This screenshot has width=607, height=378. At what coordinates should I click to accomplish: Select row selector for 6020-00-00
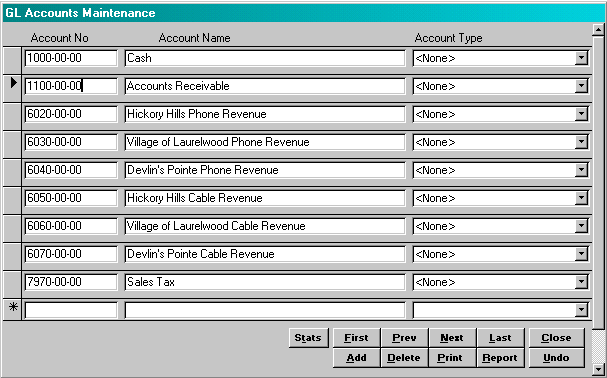[12, 116]
